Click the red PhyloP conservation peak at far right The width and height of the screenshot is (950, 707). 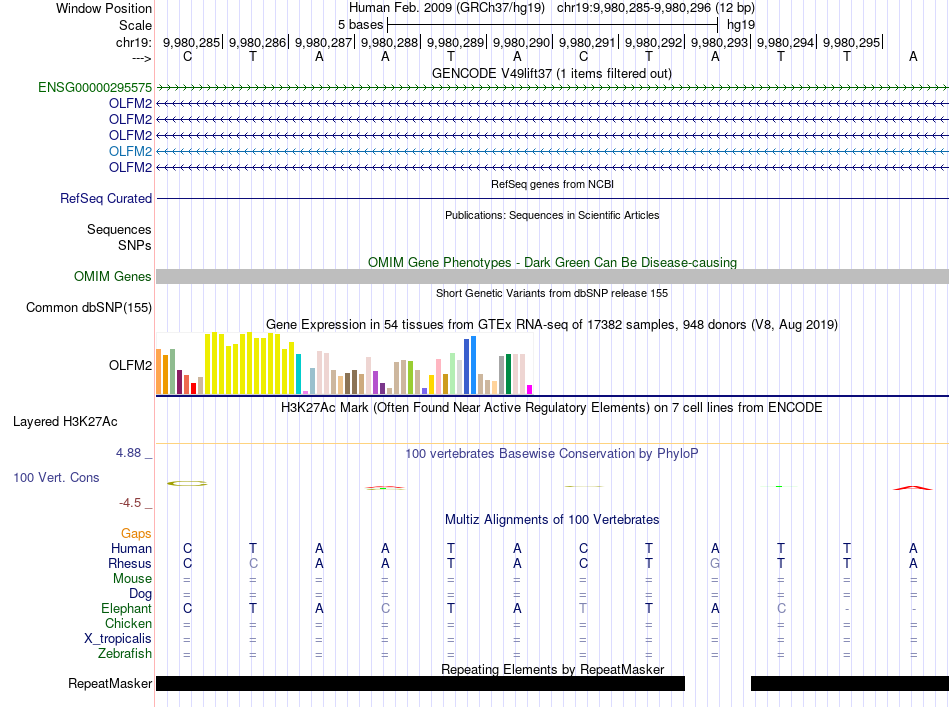pos(912,488)
